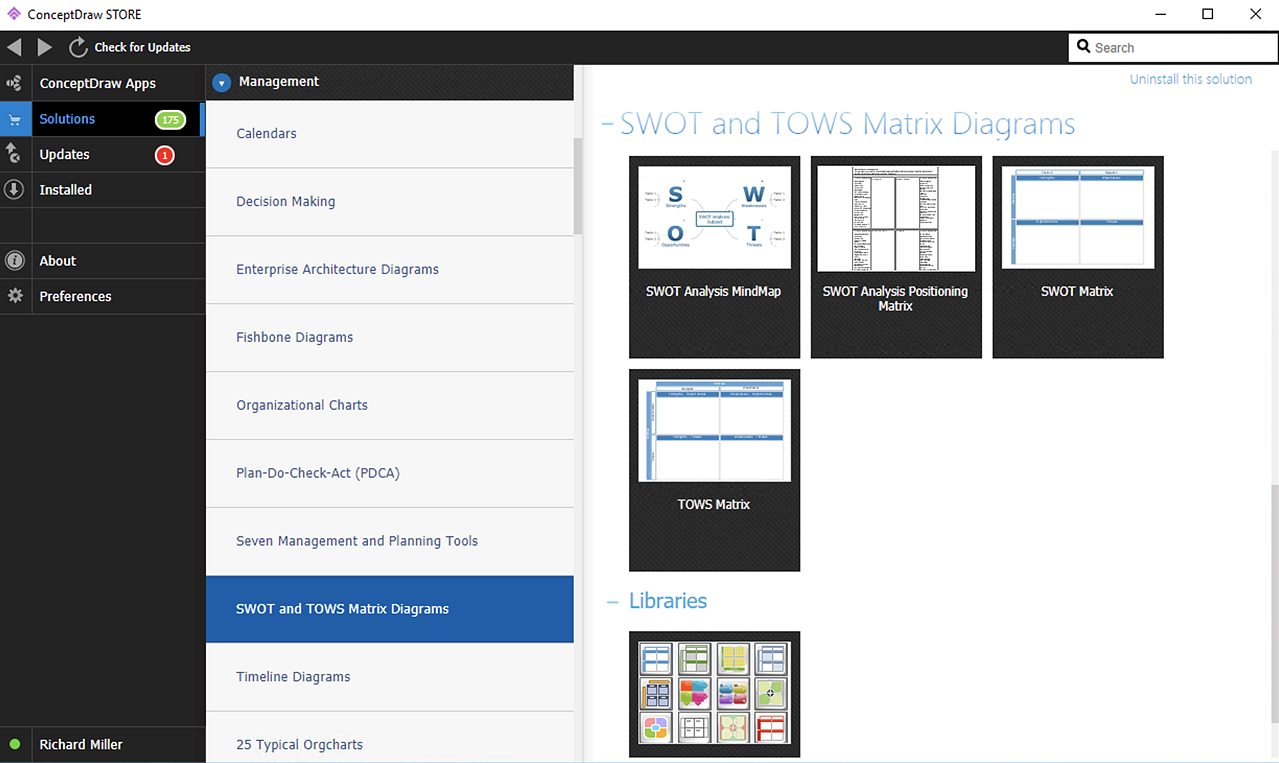Screen dimensions: 1279x763
Task: Click the ConceptDraw STORE logo icon
Action: [x=13, y=14]
